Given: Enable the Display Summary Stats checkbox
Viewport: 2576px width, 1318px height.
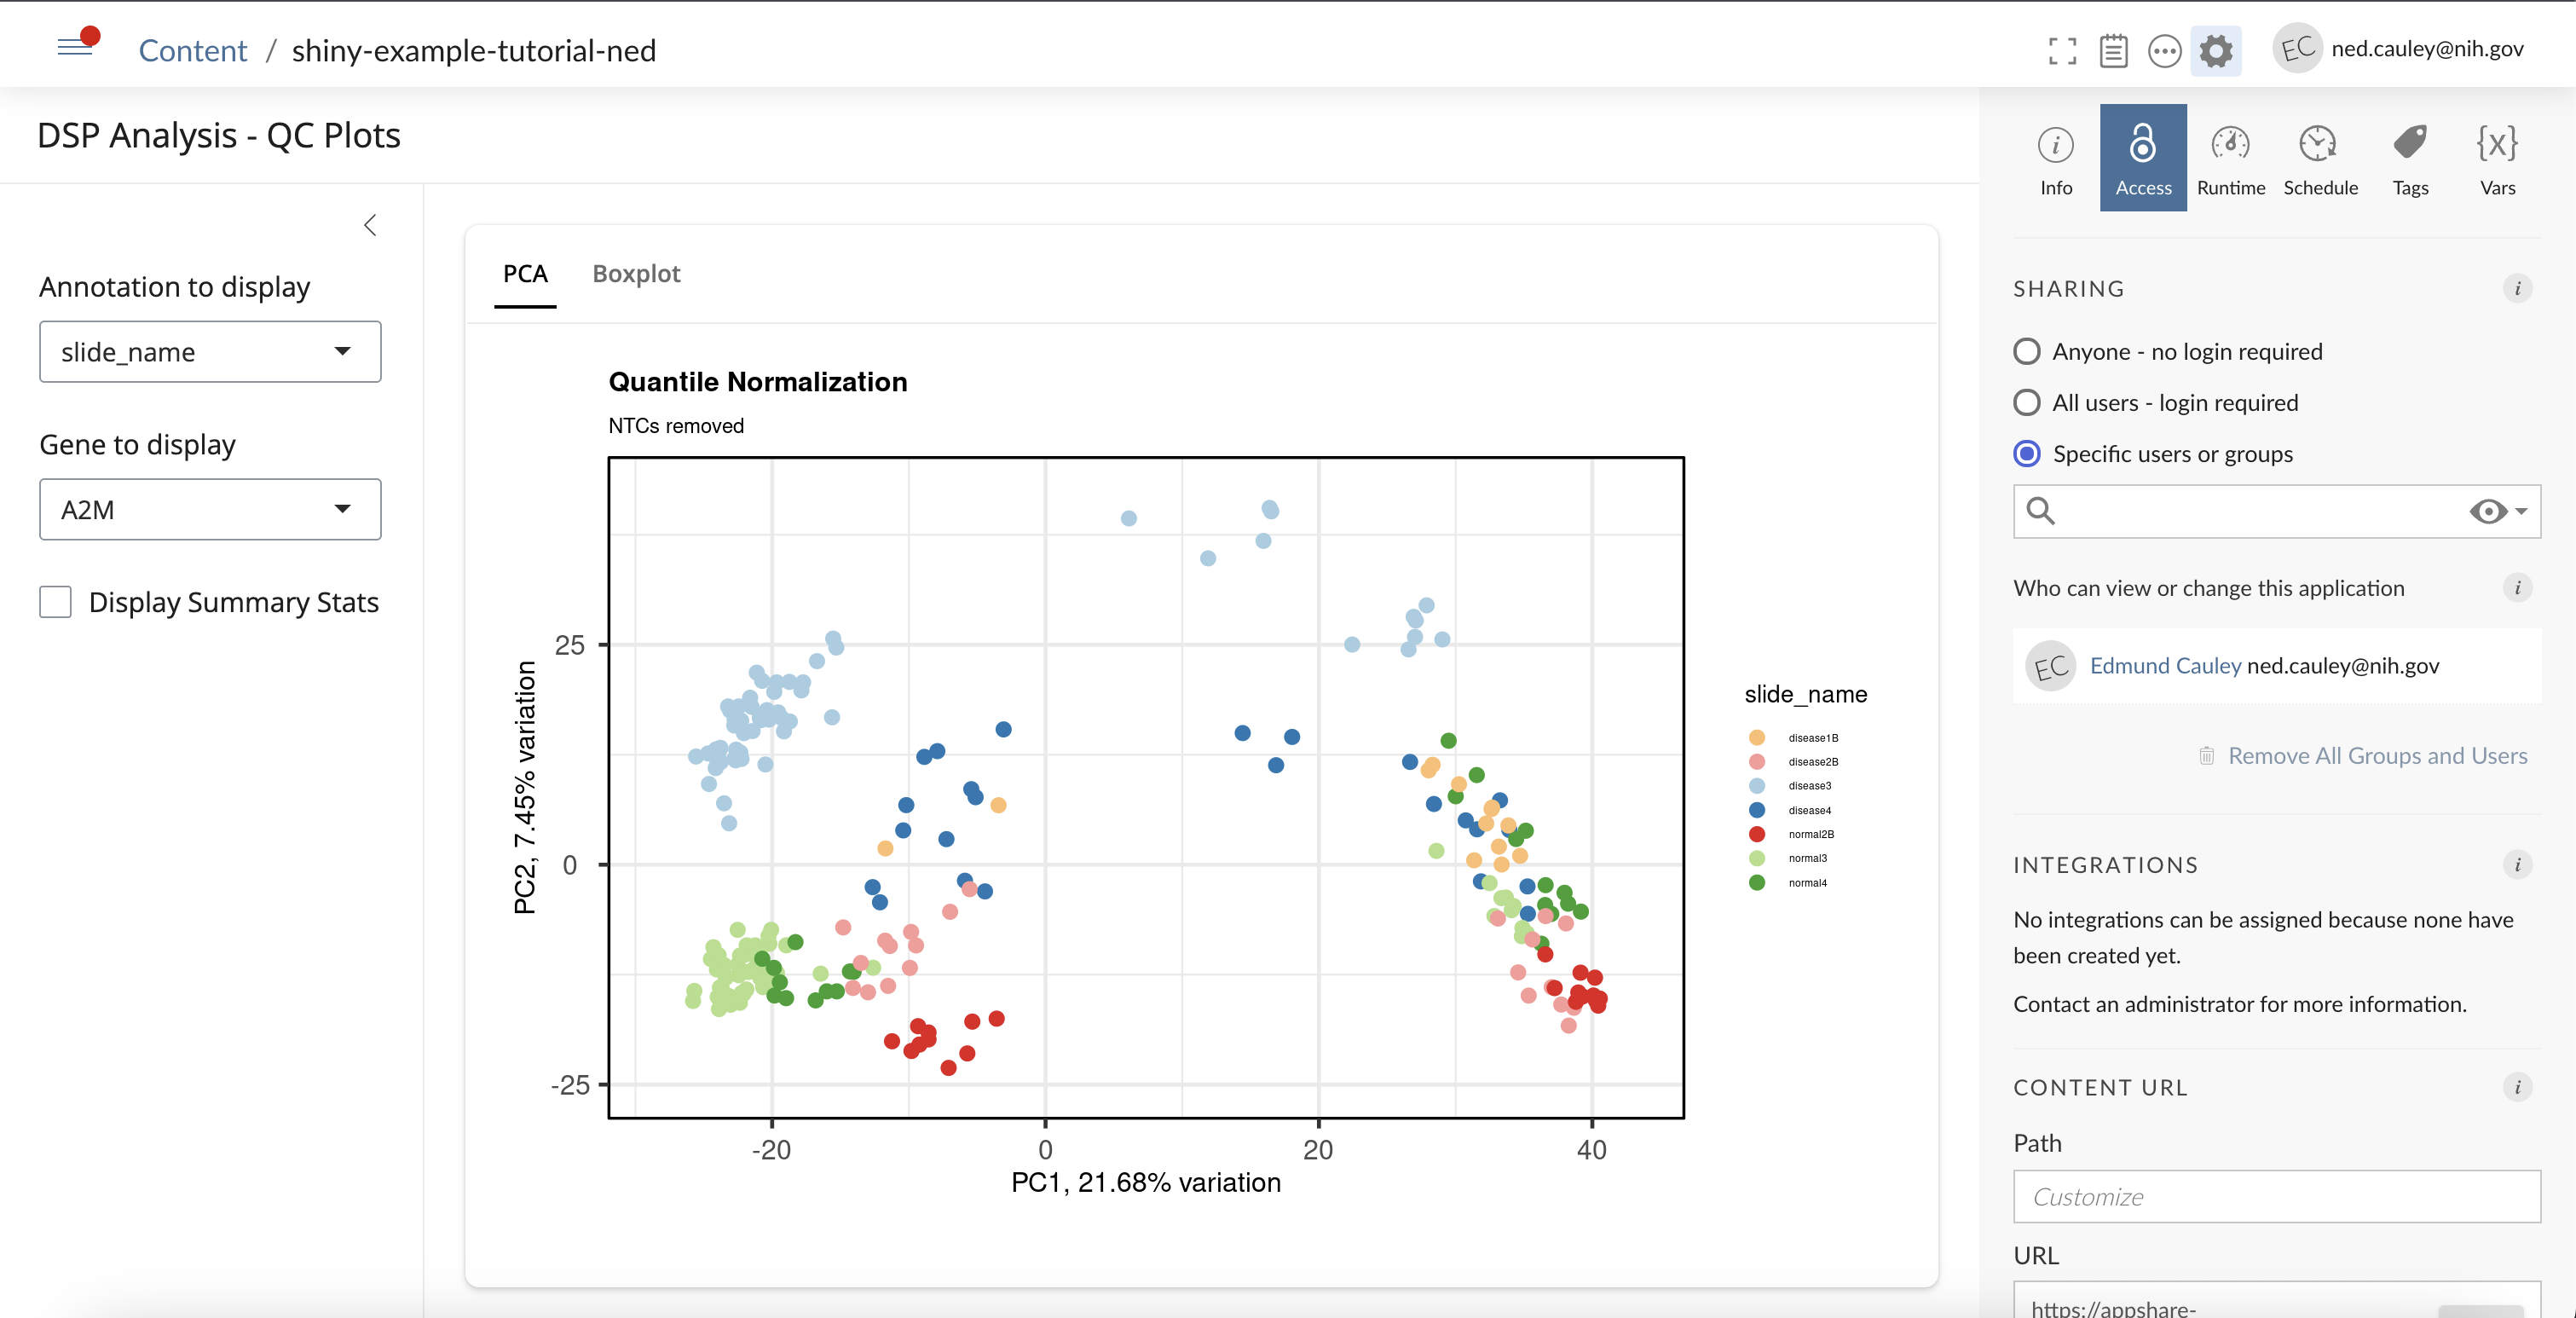Looking at the screenshot, I should coord(56,602).
